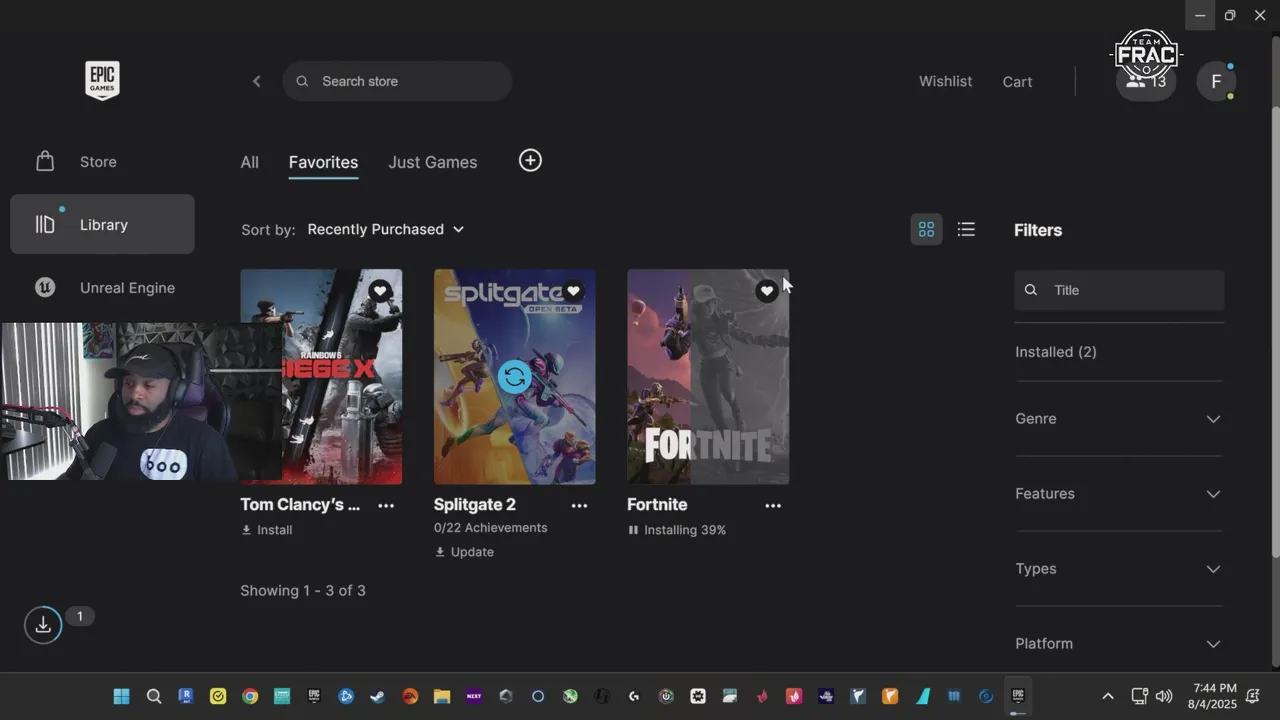The width and height of the screenshot is (1280, 720).
Task: Click the 0/22 Achievements text
Action: point(490,527)
